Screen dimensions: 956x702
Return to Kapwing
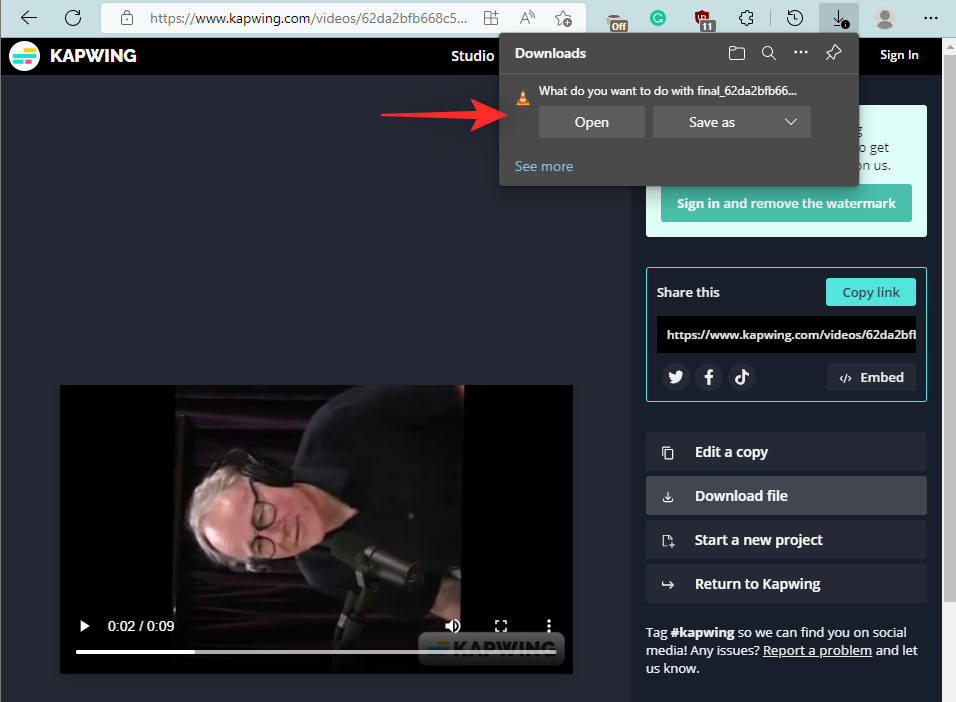pyautogui.click(x=786, y=584)
